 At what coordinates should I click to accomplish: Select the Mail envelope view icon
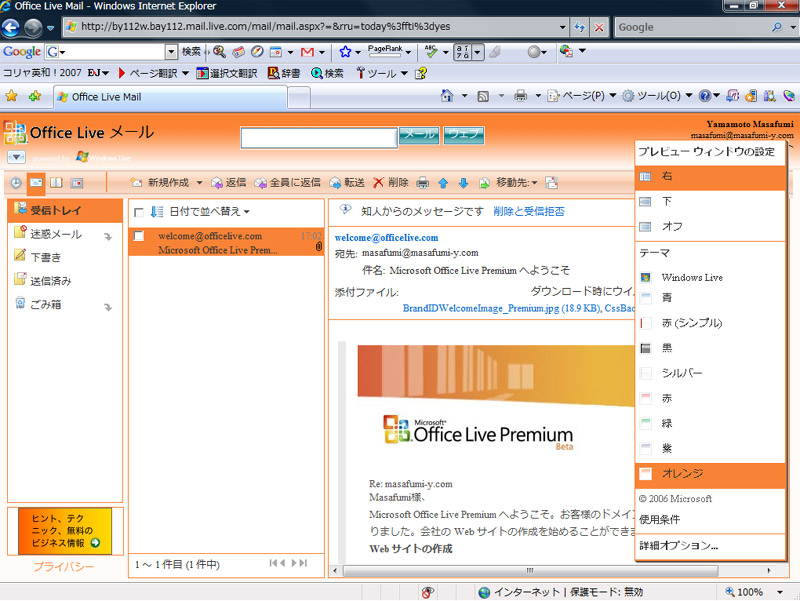coord(36,183)
